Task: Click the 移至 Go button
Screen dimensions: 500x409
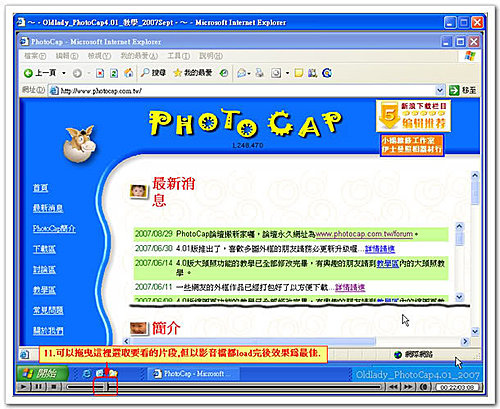Action: (463, 90)
